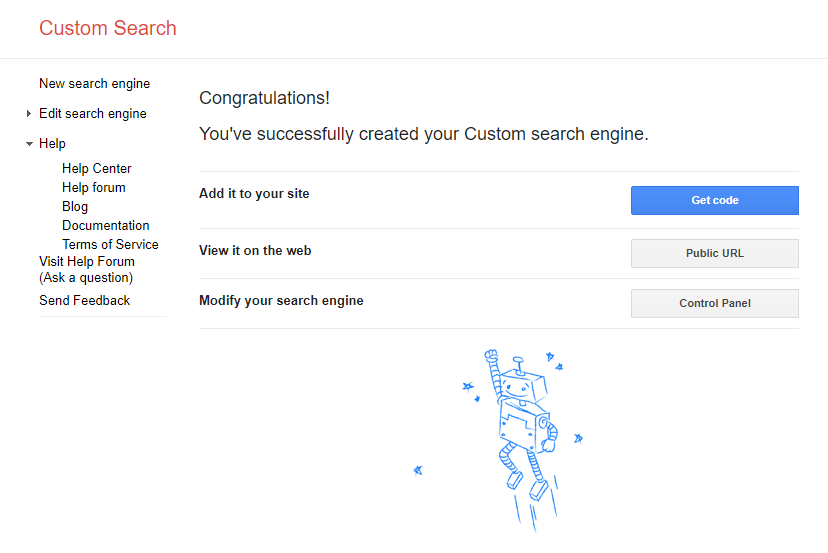
Task: Click the Congratulations! heading text
Action: 264,98
